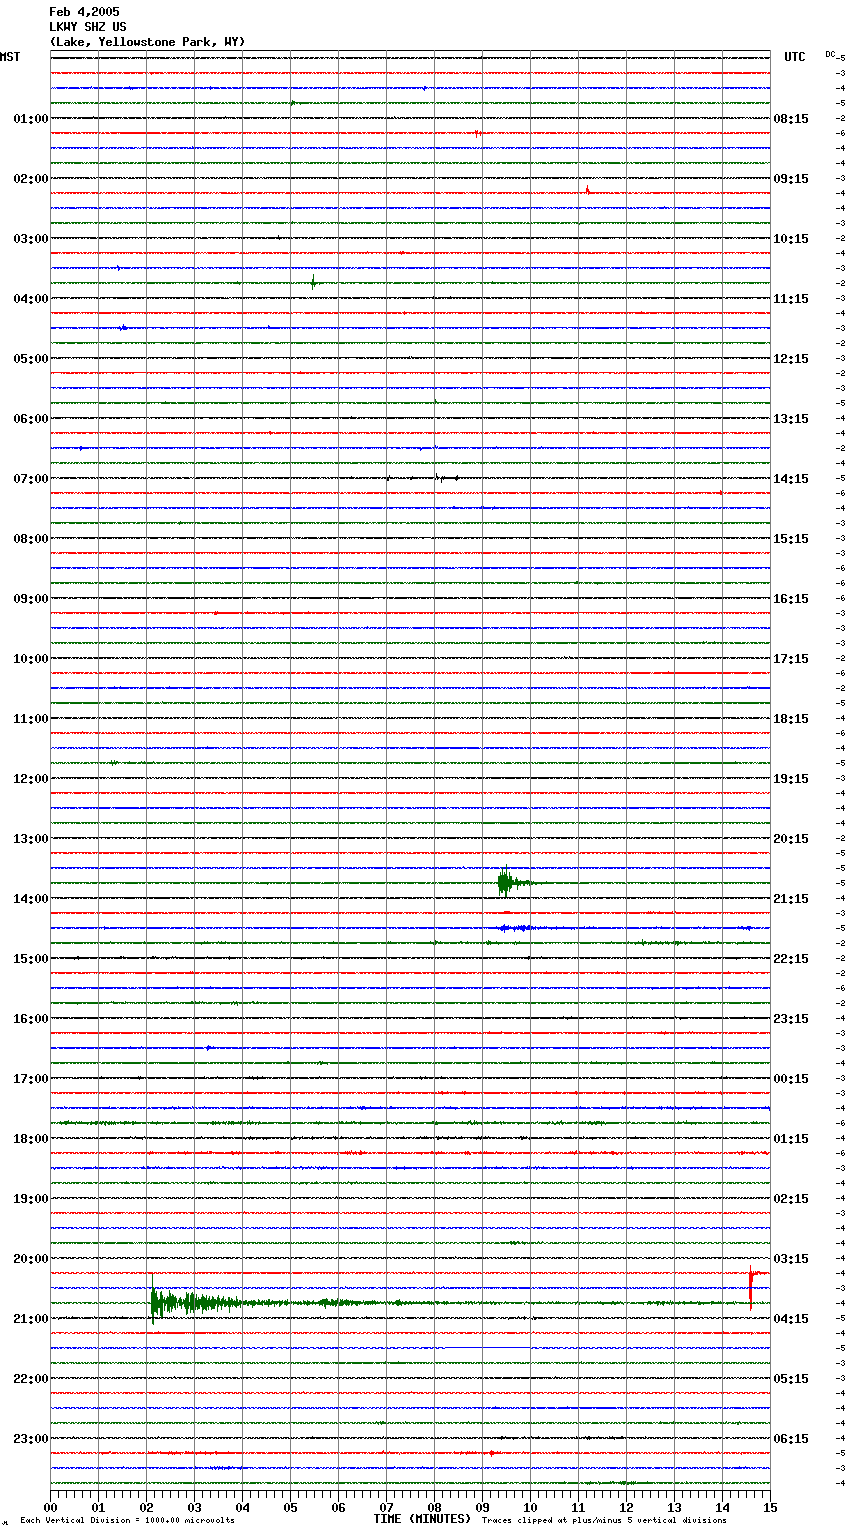Select the 17:00 MST time label

[30, 1079]
